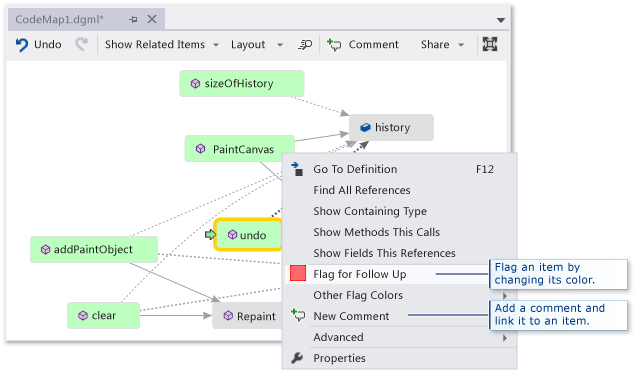Click the sizeOfHistory method cube icon
Image resolution: width=636 pixels, height=370 pixels.
(196, 84)
